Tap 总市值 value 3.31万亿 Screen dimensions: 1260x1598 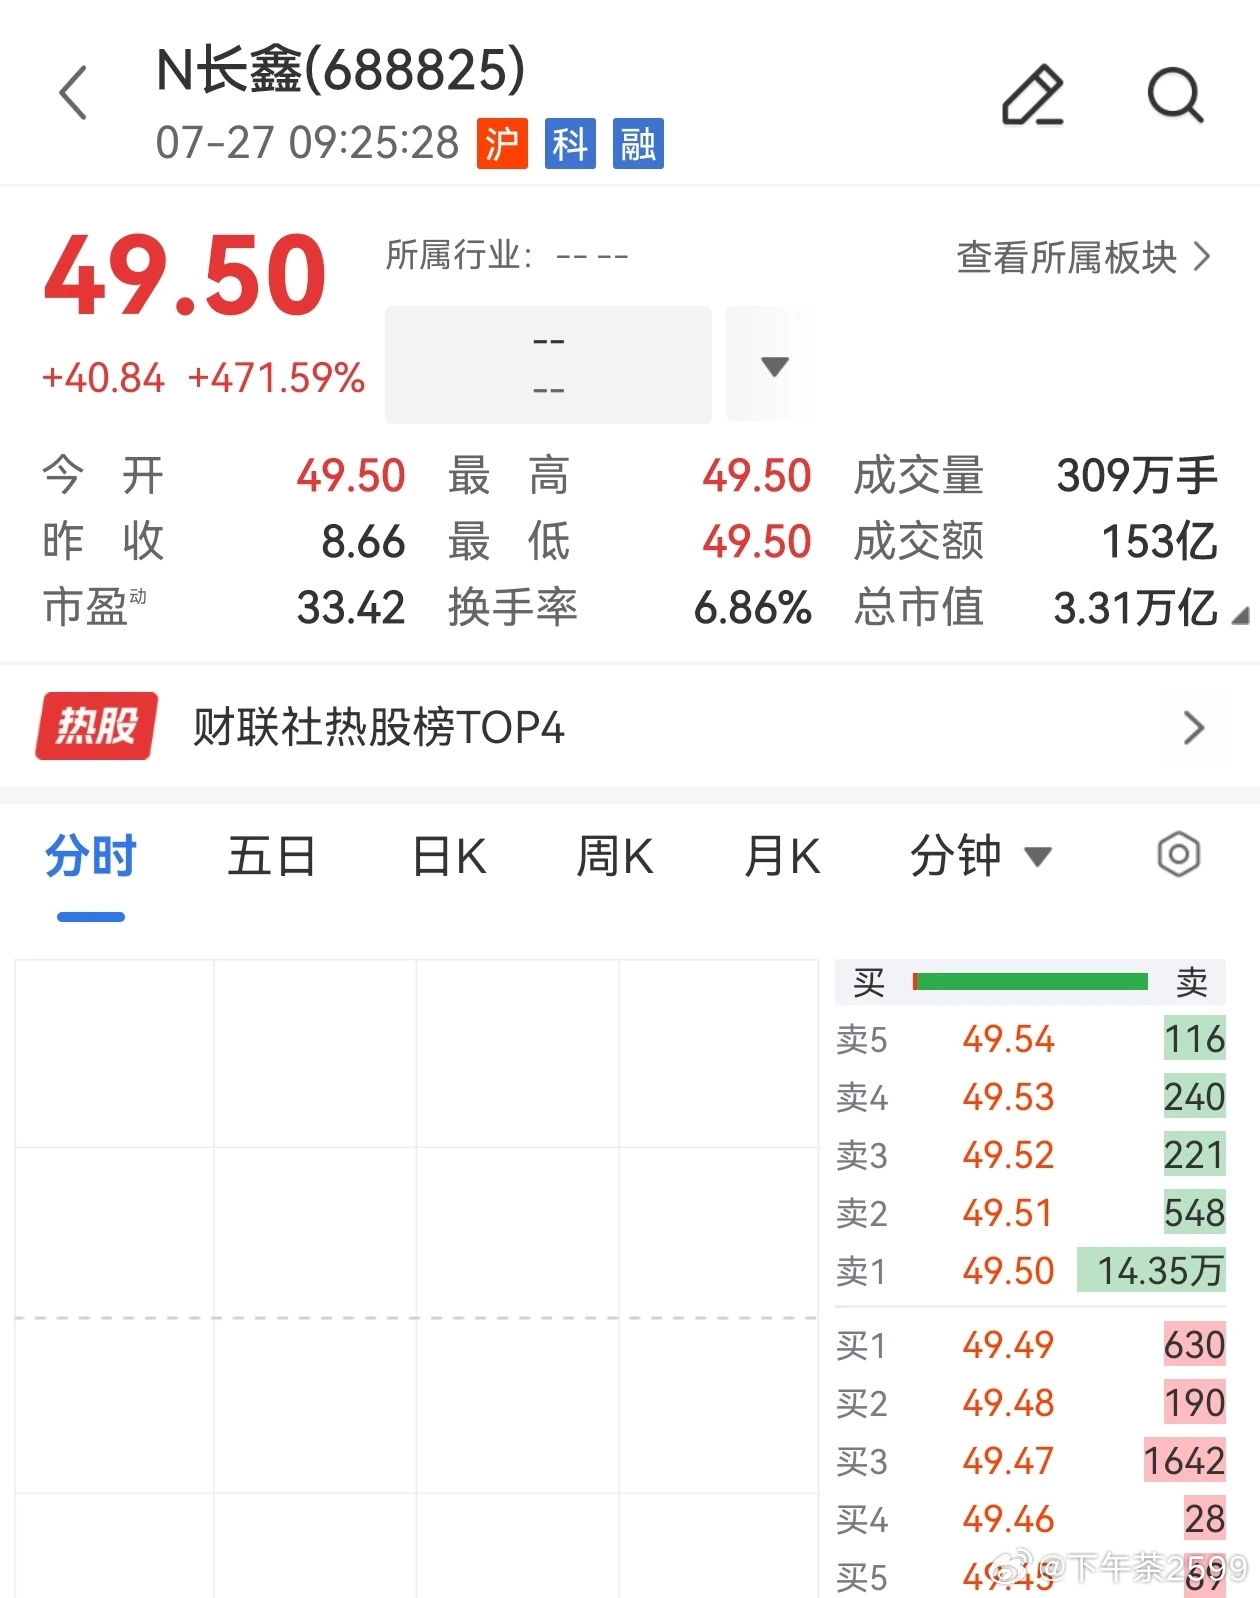pos(1135,607)
